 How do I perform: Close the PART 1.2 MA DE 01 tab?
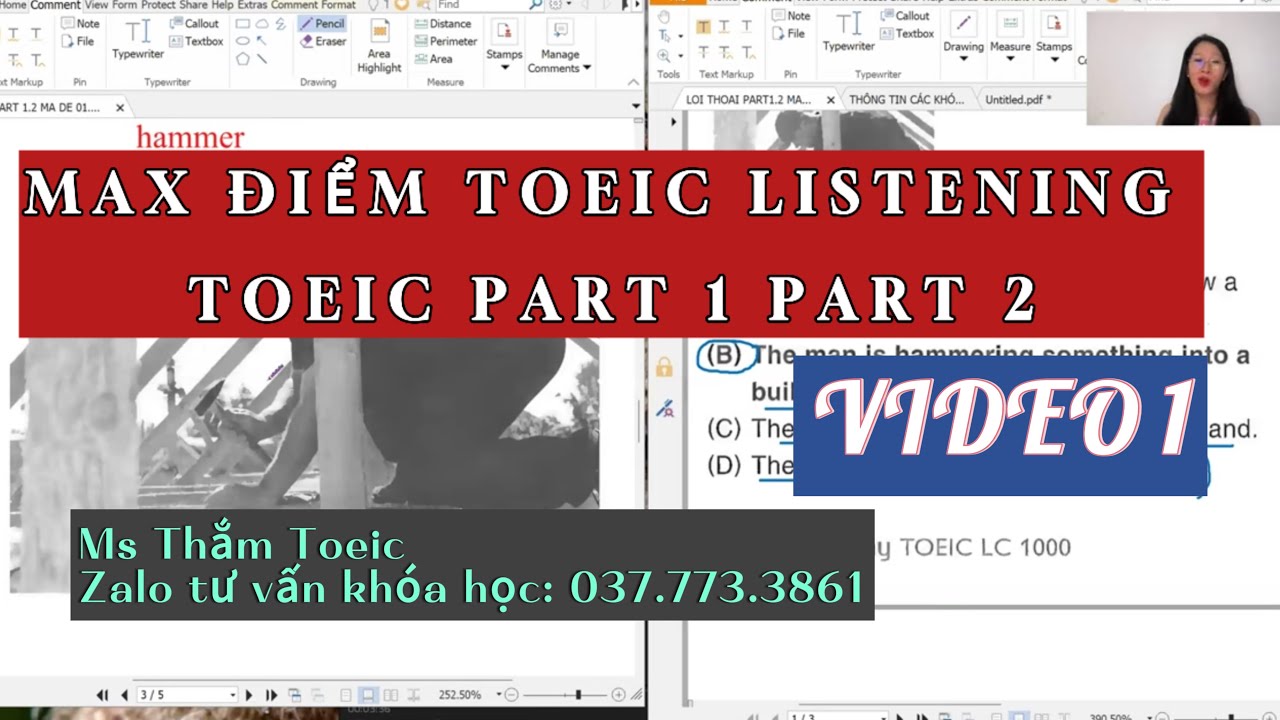click(120, 107)
